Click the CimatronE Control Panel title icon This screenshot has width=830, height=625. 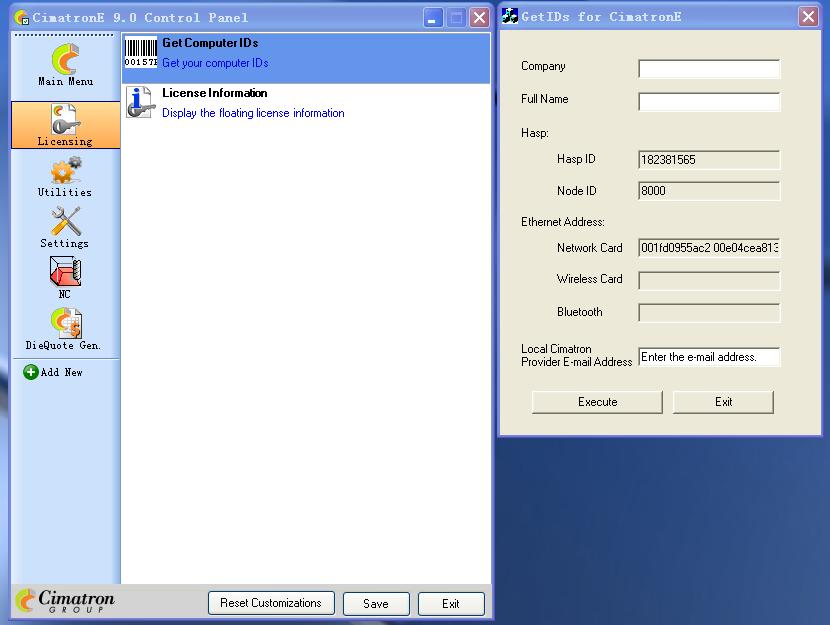point(22,17)
